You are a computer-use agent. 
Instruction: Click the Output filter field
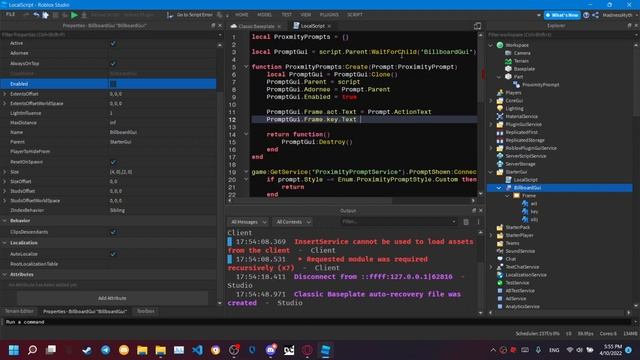pos(399,222)
